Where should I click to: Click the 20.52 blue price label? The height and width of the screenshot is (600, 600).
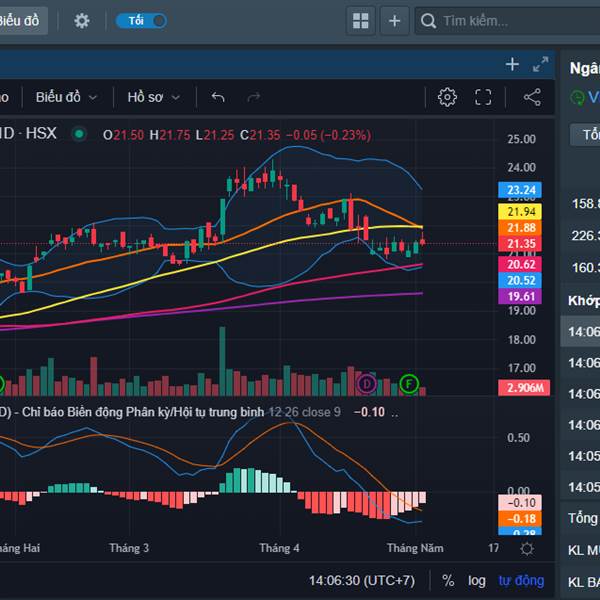(520, 280)
